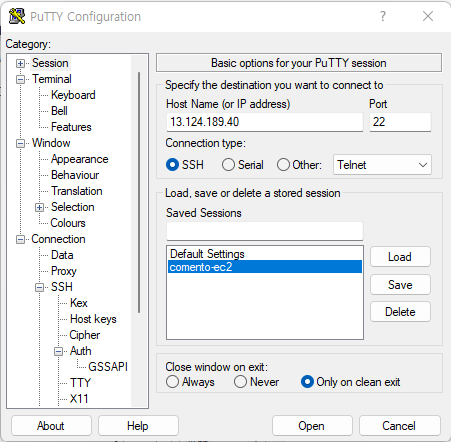
Task: Open the SSH category in the tree
Action: tap(61, 287)
